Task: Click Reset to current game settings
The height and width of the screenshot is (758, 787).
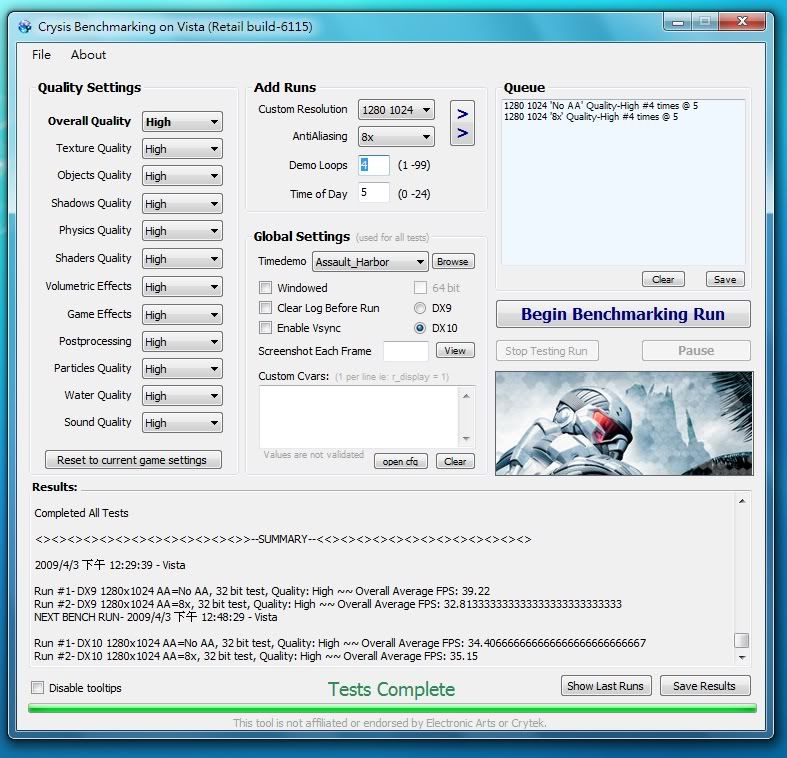Action: [x=133, y=460]
